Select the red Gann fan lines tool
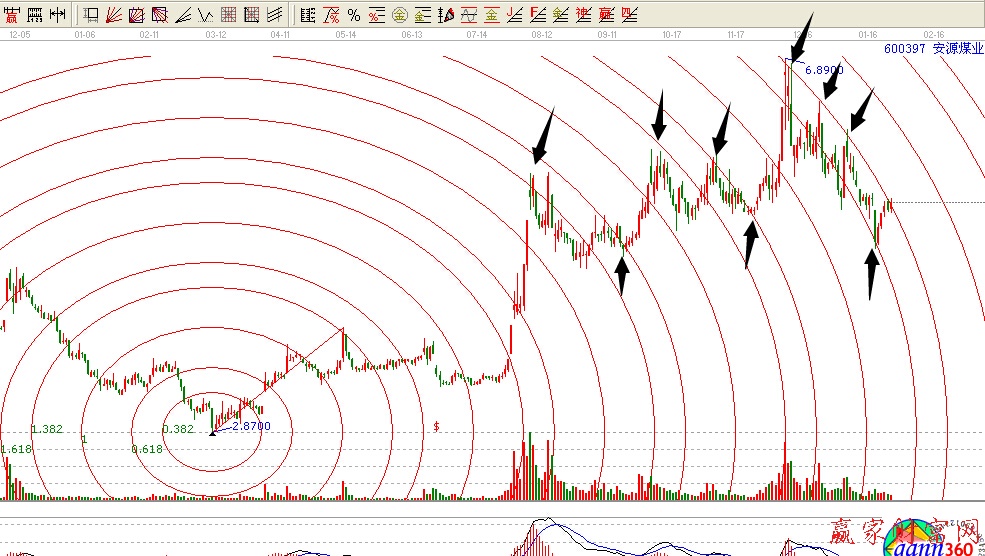The height and width of the screenshot is (556, 985). [x=113, y=15]
